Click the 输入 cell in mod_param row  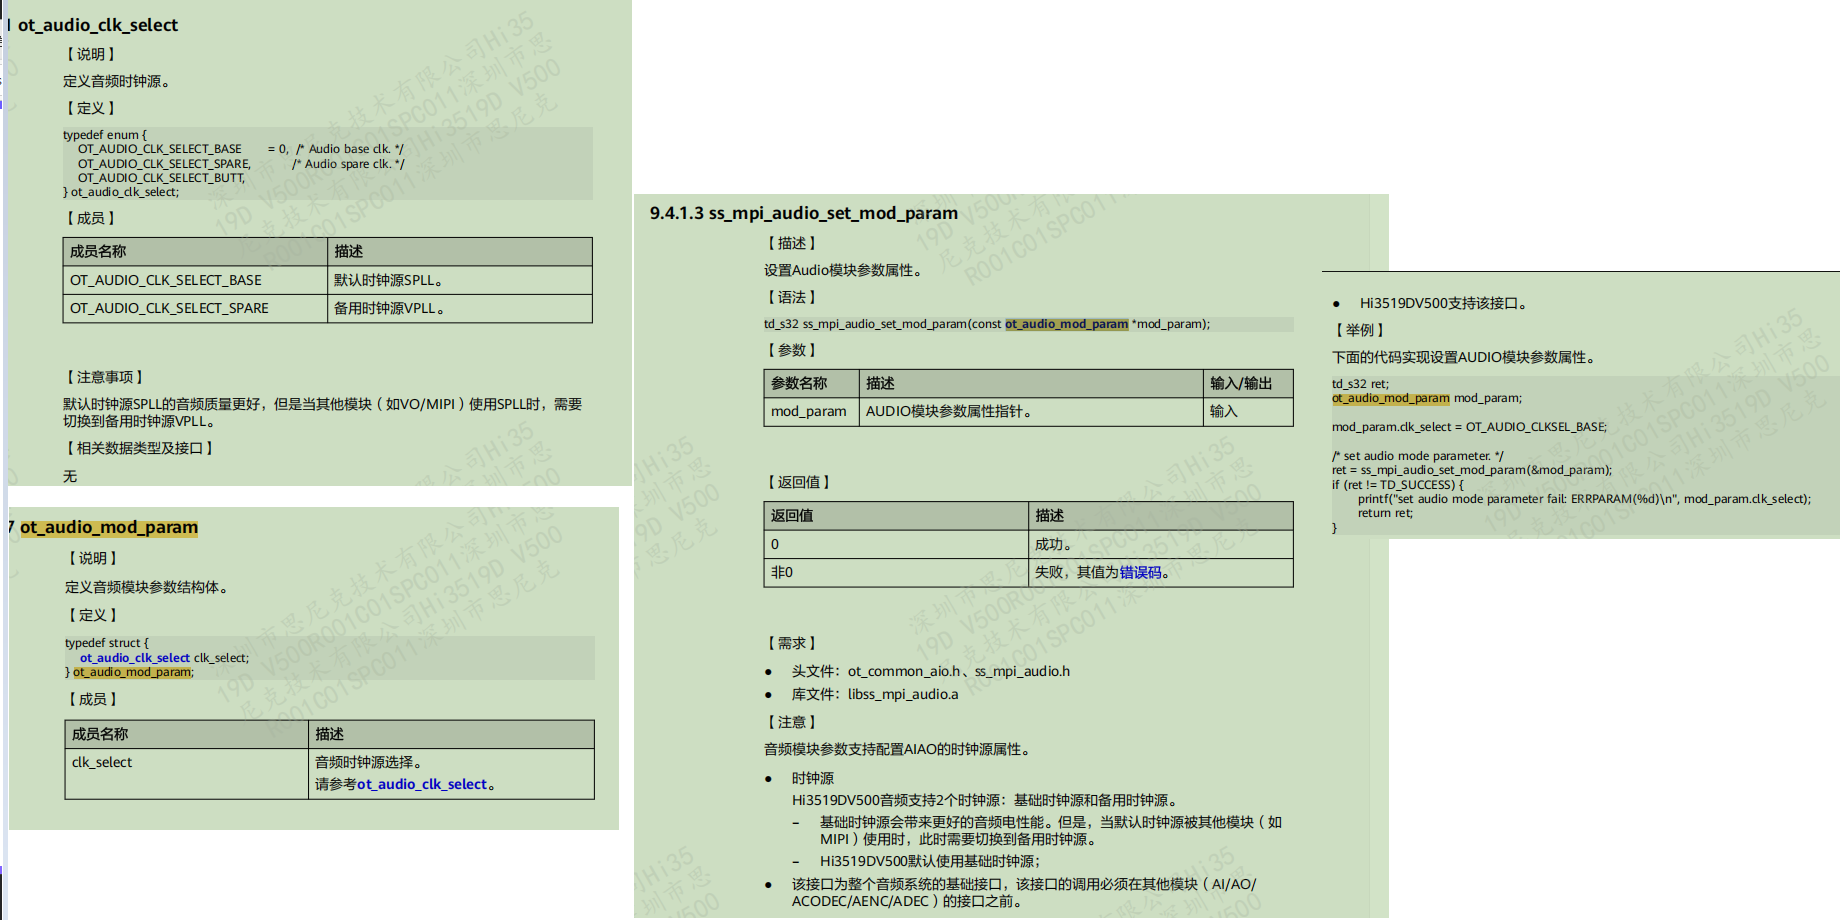click(1248, 411)
